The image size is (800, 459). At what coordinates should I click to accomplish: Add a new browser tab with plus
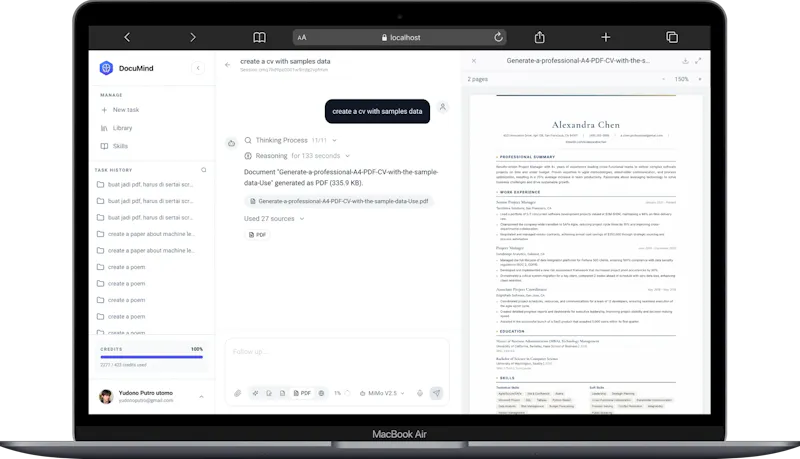606,37
